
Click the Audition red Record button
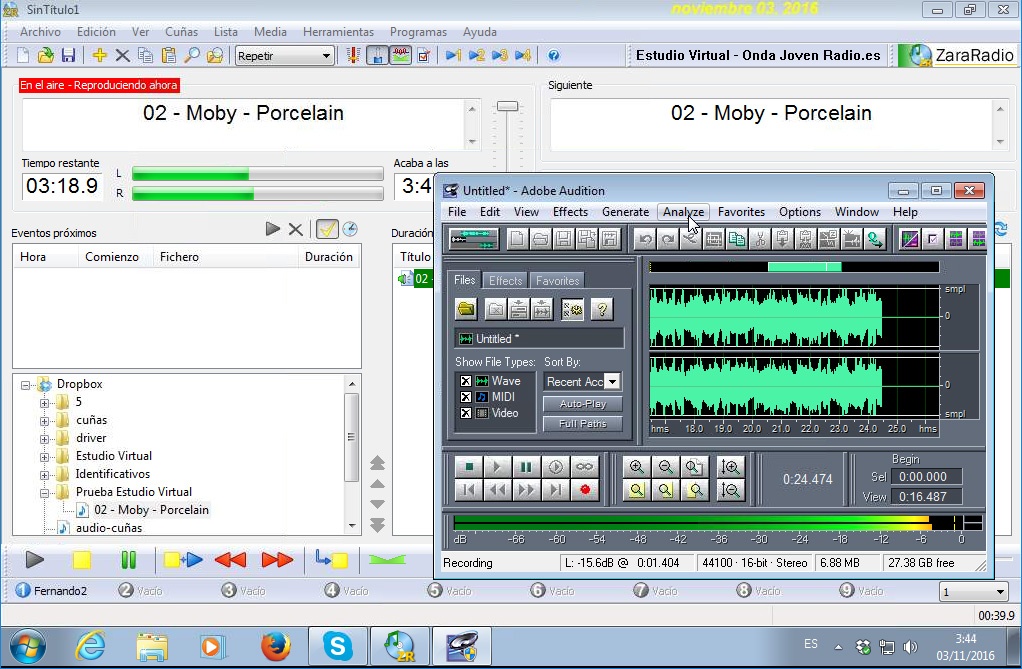pyautogui.click(x=585, y=490)
